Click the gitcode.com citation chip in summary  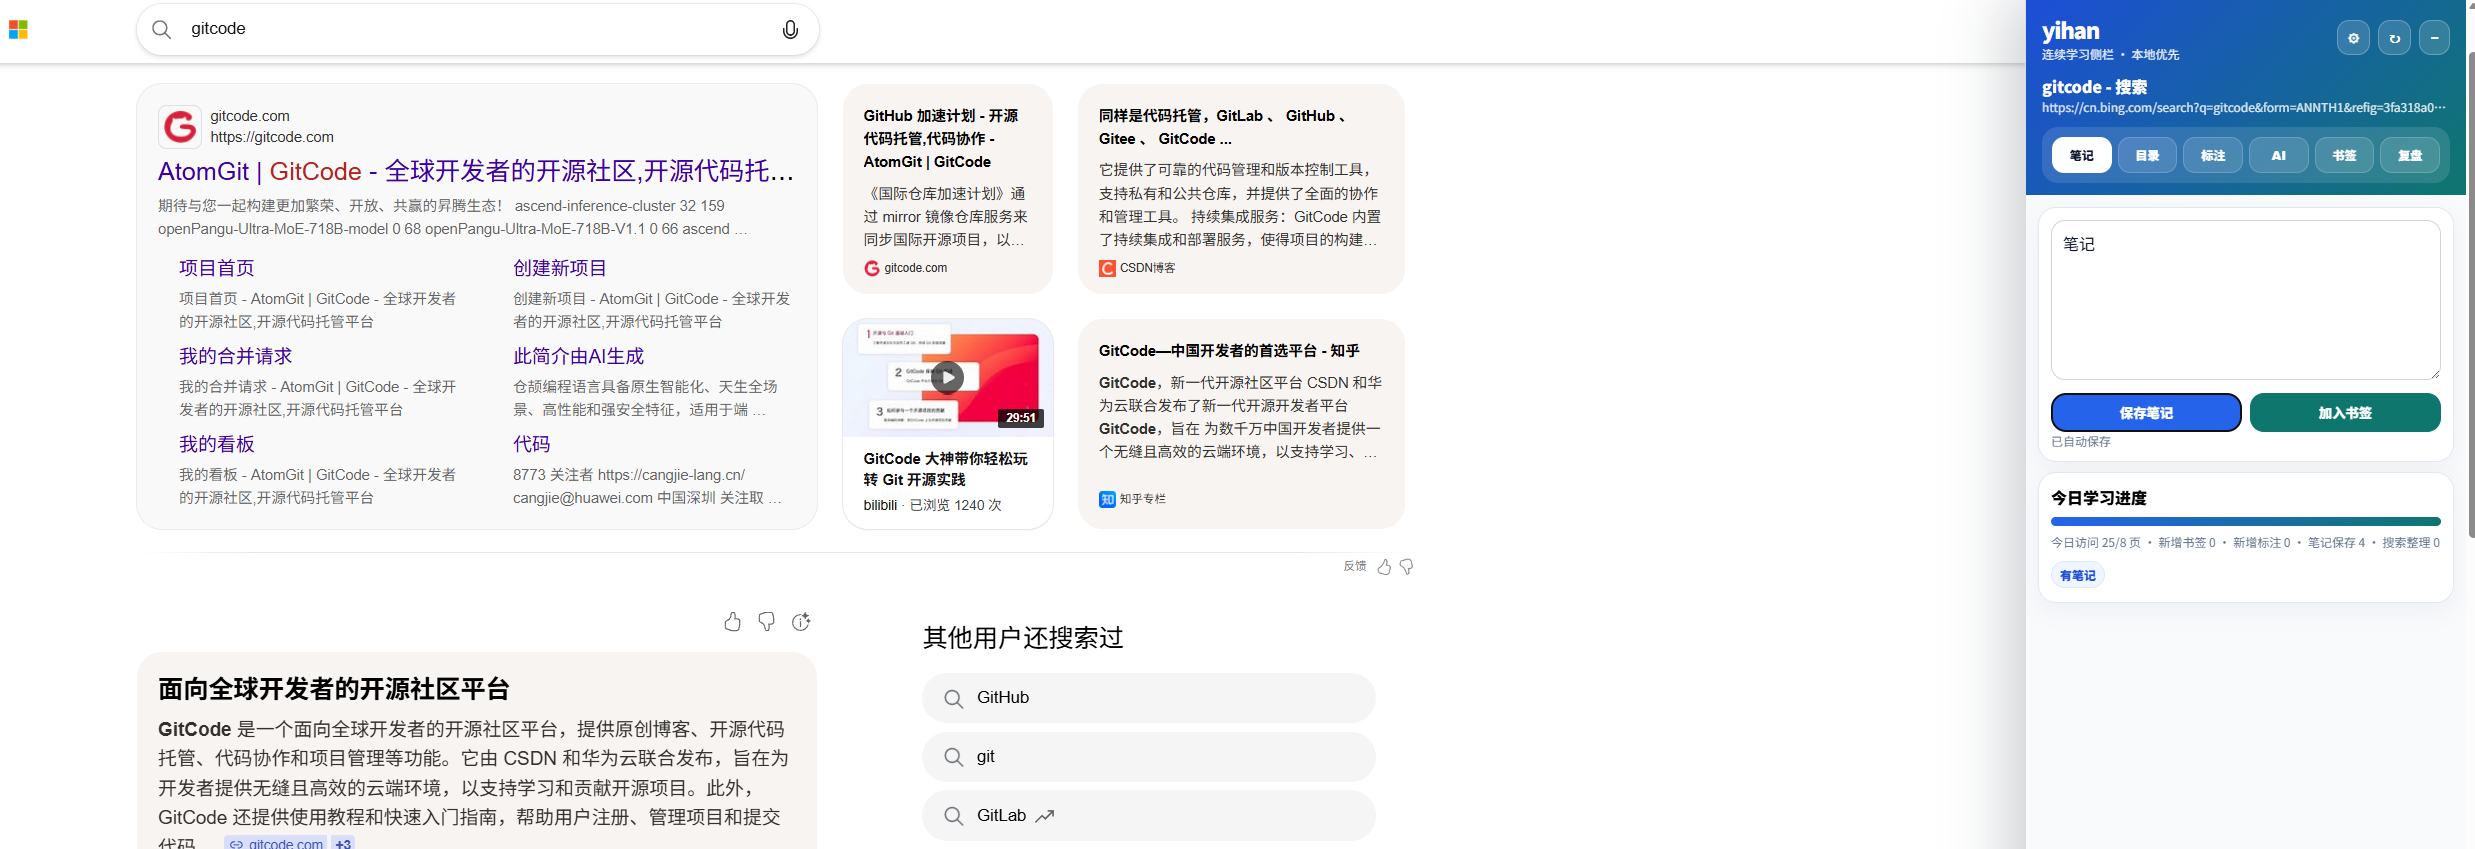click(276, 843)
